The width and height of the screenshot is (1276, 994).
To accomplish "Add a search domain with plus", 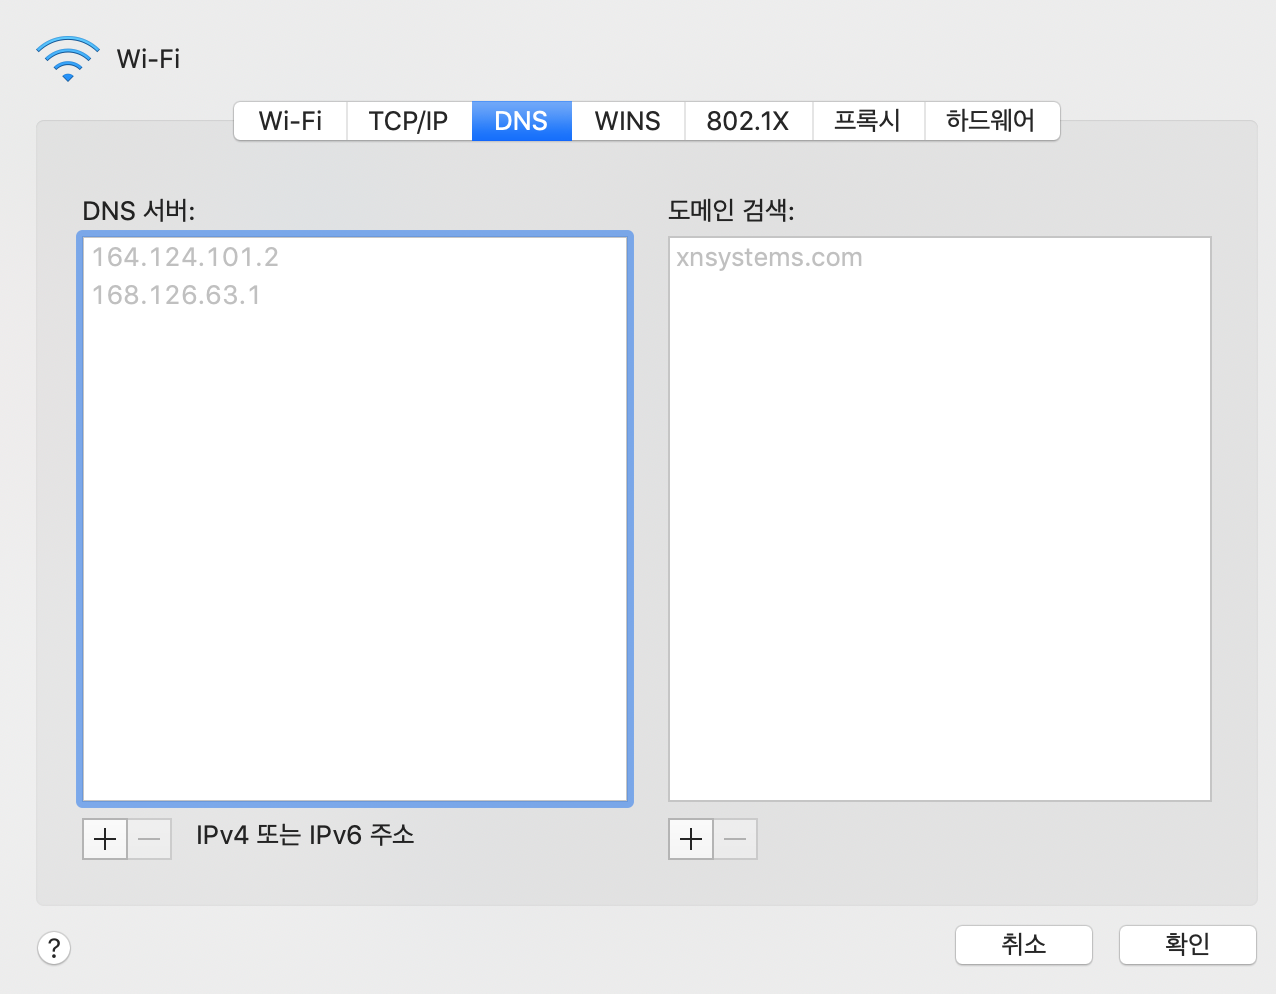I will pyautogui.click(x=691, y=839).
